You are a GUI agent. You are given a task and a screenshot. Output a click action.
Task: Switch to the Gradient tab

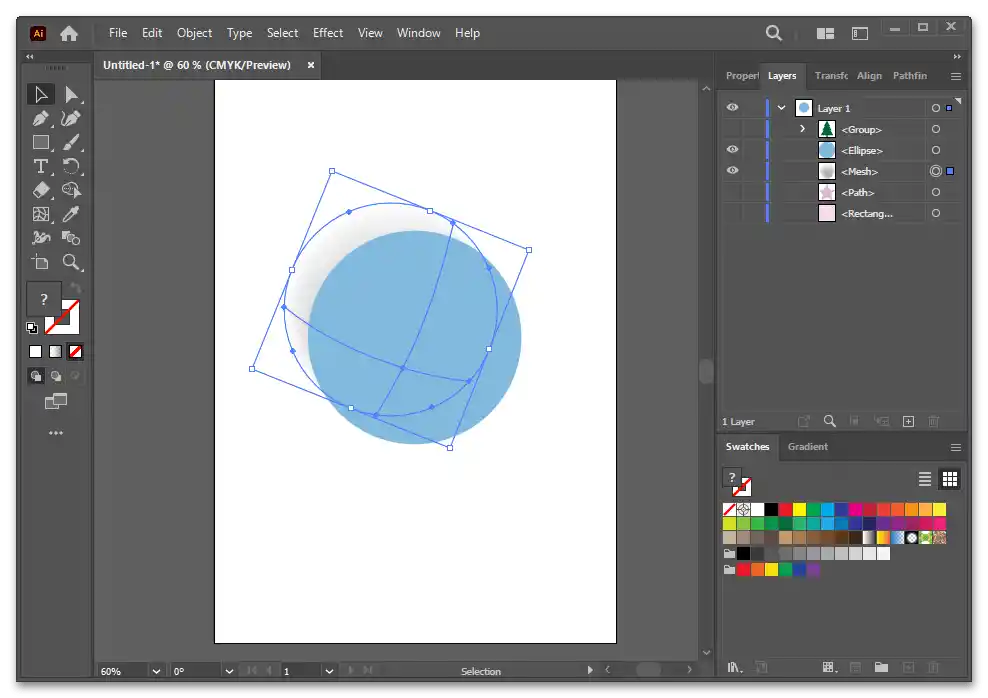[x=807, y=447]
